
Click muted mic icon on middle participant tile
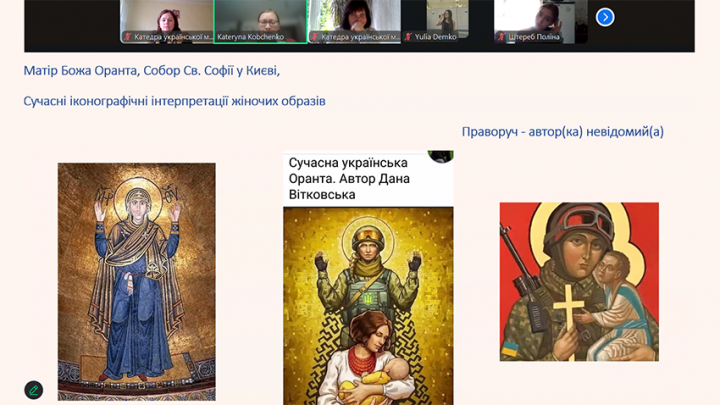click(316, 37)
